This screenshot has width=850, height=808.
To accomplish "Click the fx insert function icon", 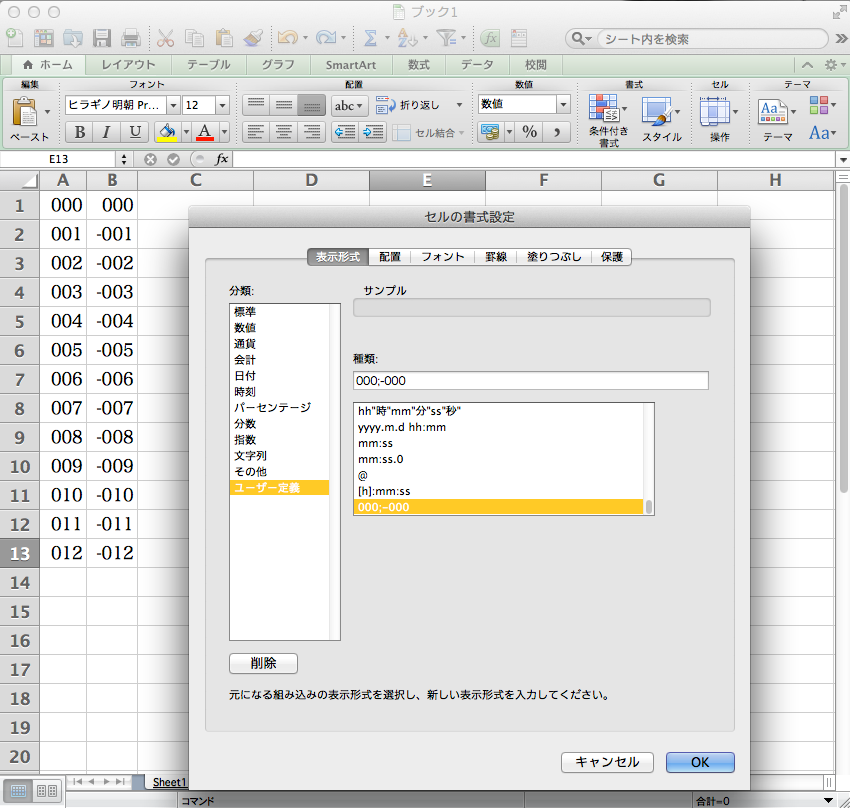I will [x=222, y=159].
